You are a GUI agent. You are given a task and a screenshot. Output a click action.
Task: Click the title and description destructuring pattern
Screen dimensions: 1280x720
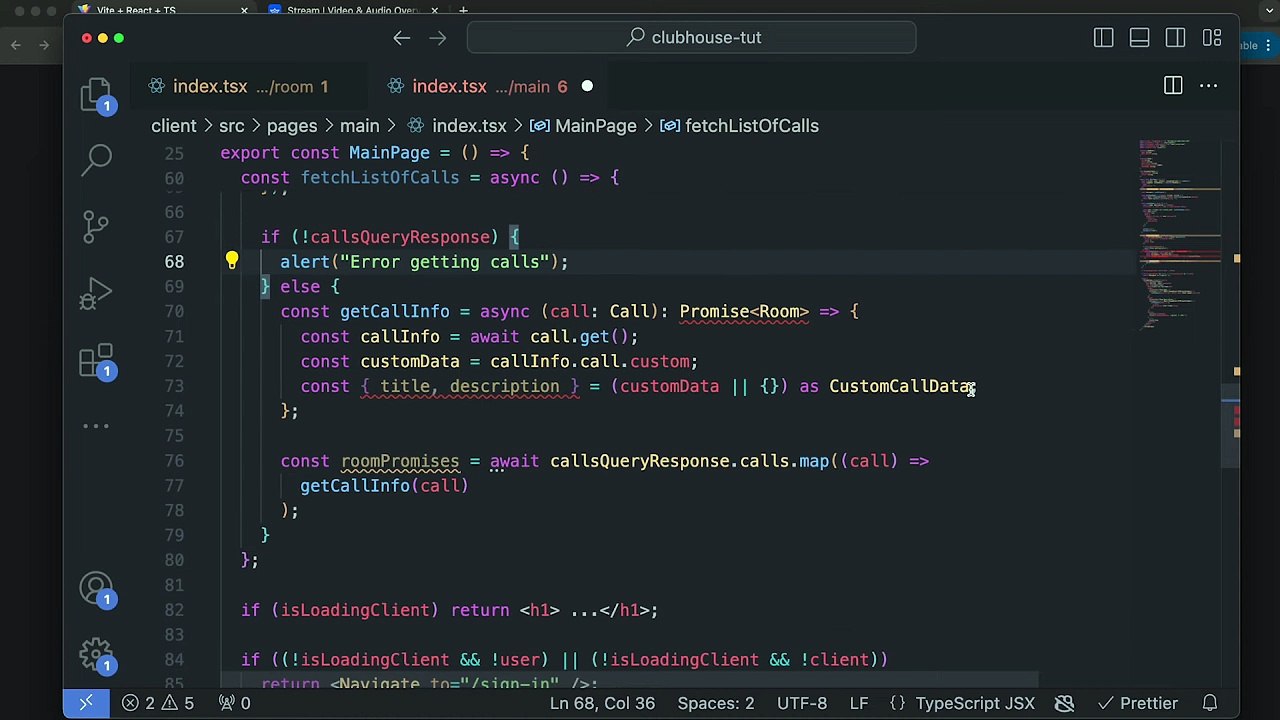[x=470, y=386]
